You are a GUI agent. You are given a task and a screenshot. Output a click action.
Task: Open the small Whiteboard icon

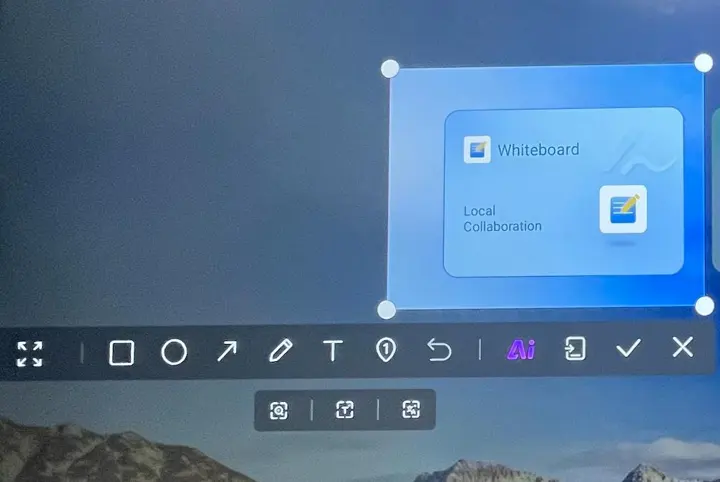pyautogui.click(x=477, y=149)
